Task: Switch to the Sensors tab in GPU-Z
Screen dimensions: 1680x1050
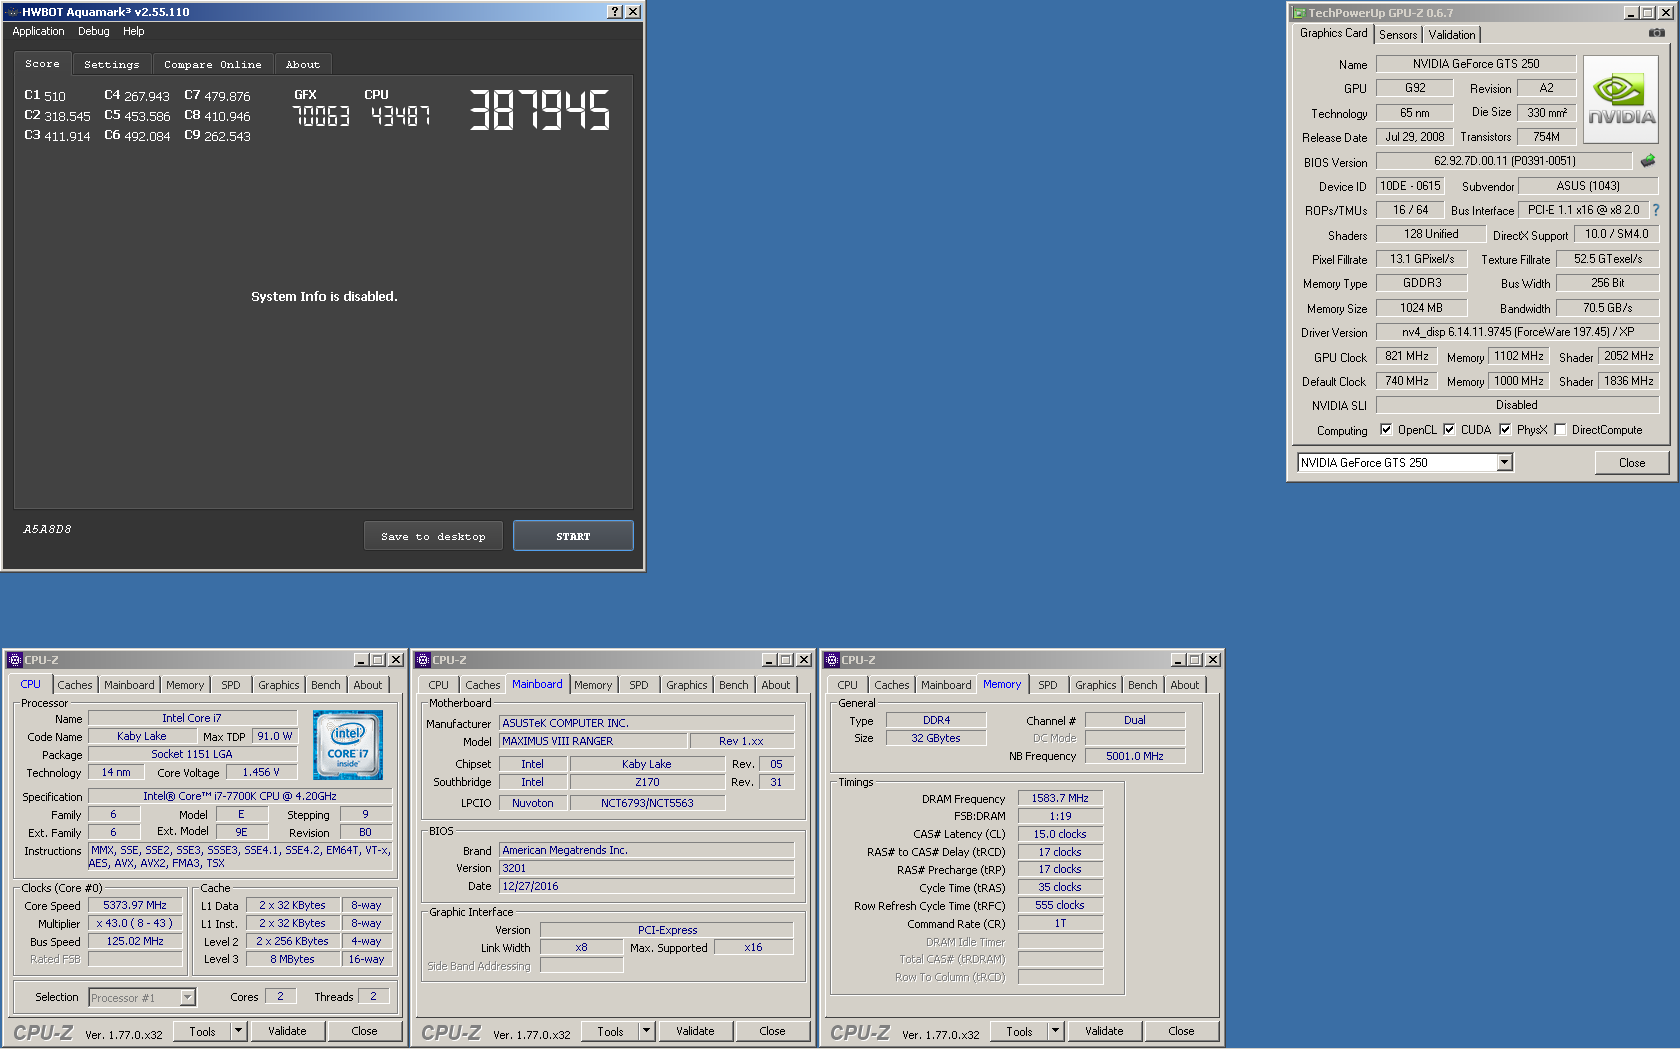Action: [1398, 34]
